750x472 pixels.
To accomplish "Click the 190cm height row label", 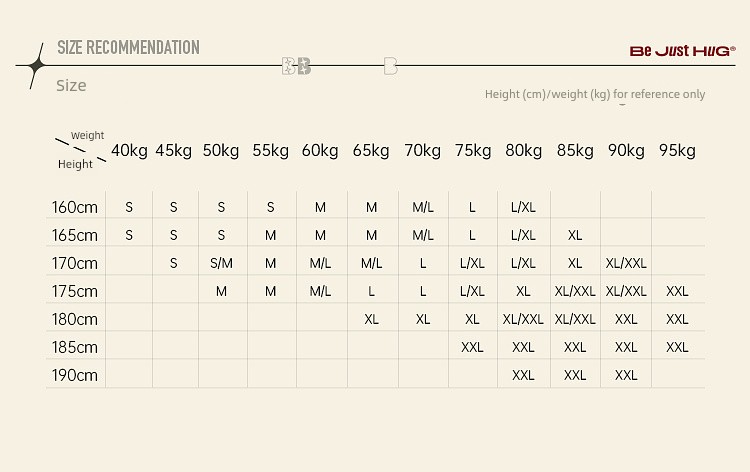I will (75, 376).
